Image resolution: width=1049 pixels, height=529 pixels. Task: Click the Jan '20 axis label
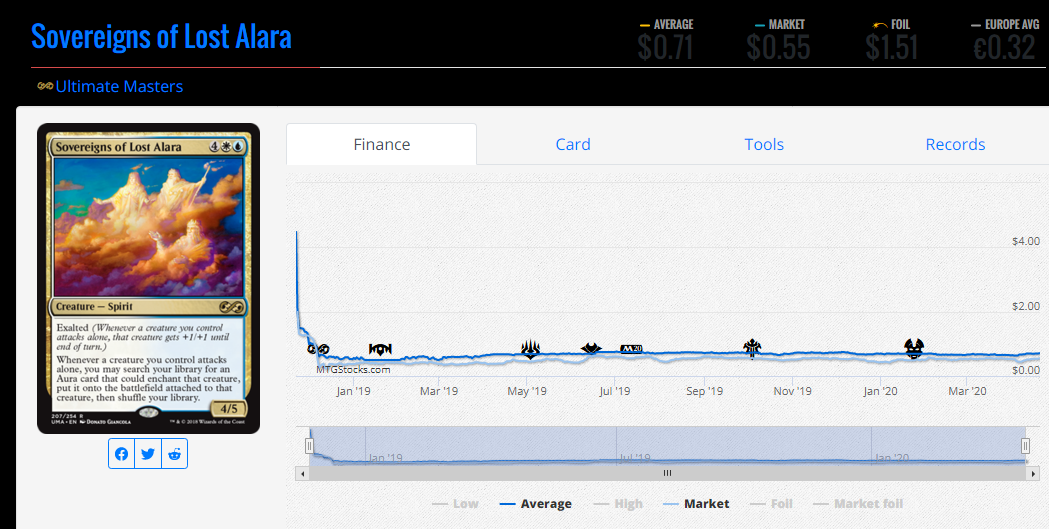[x=880, y=391]
